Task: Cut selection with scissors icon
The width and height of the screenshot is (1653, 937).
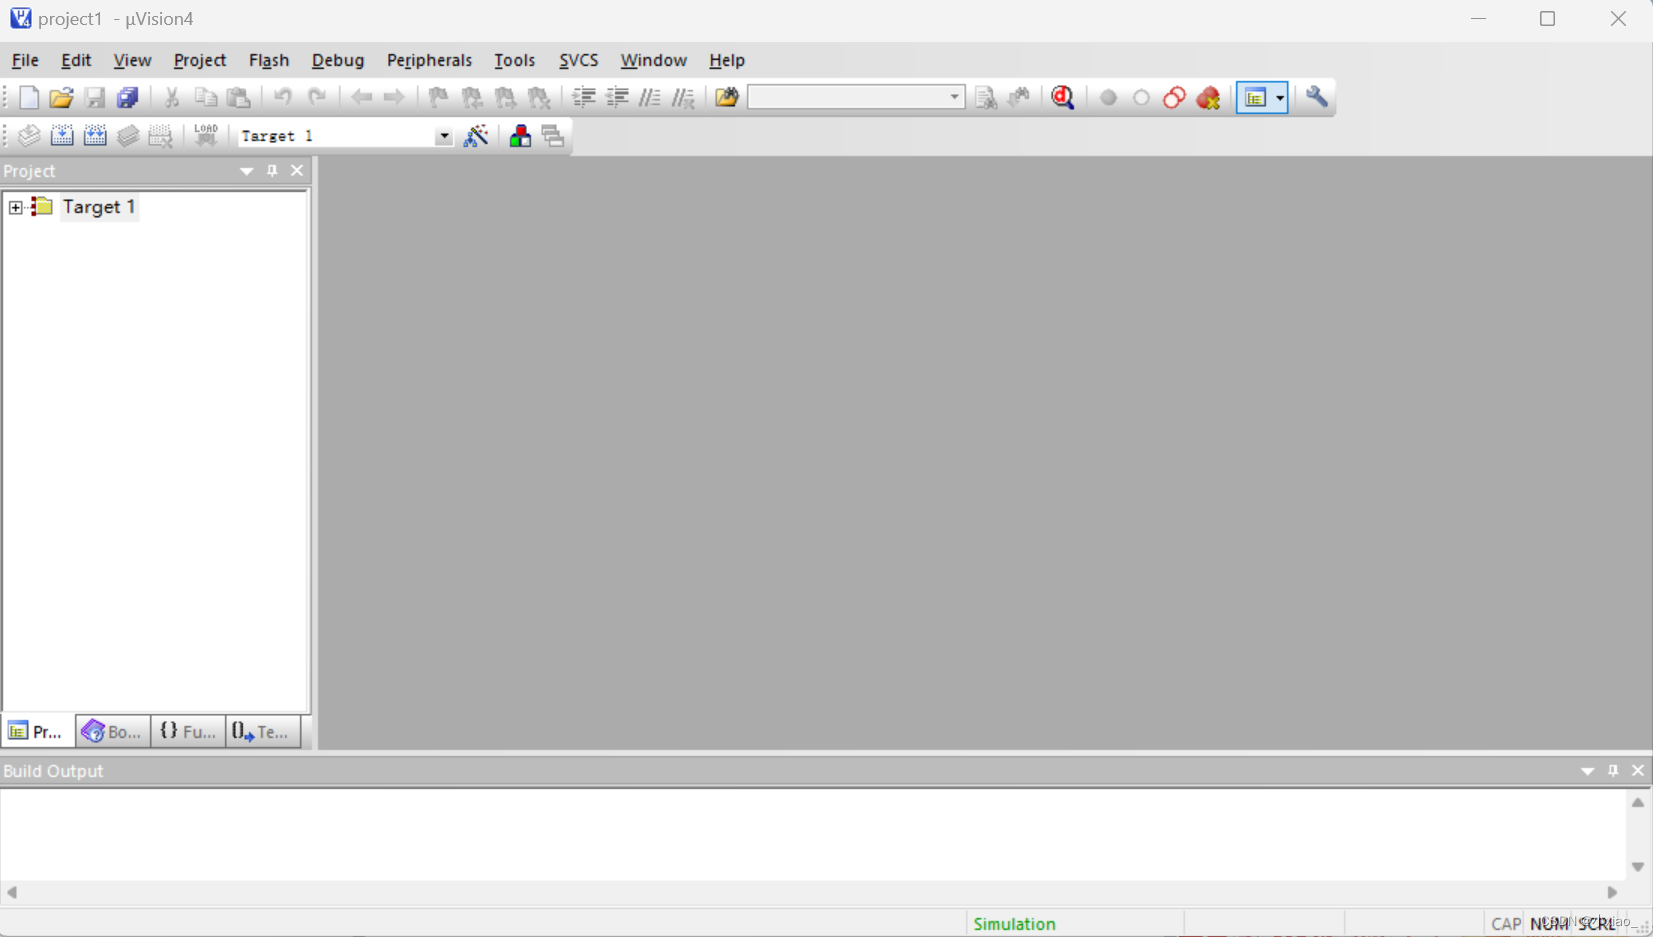Action: (x=172, y=97)
